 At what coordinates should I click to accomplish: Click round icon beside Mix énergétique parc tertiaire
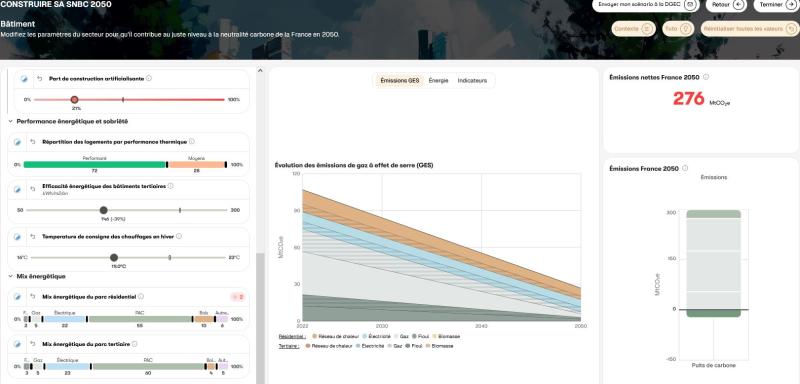[x=17, y=344]
